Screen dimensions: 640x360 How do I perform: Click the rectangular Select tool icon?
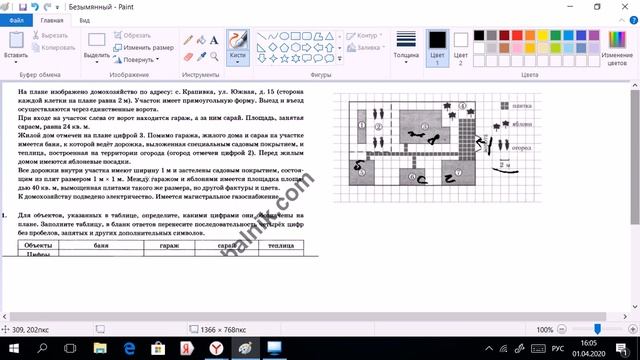(97, 40)
